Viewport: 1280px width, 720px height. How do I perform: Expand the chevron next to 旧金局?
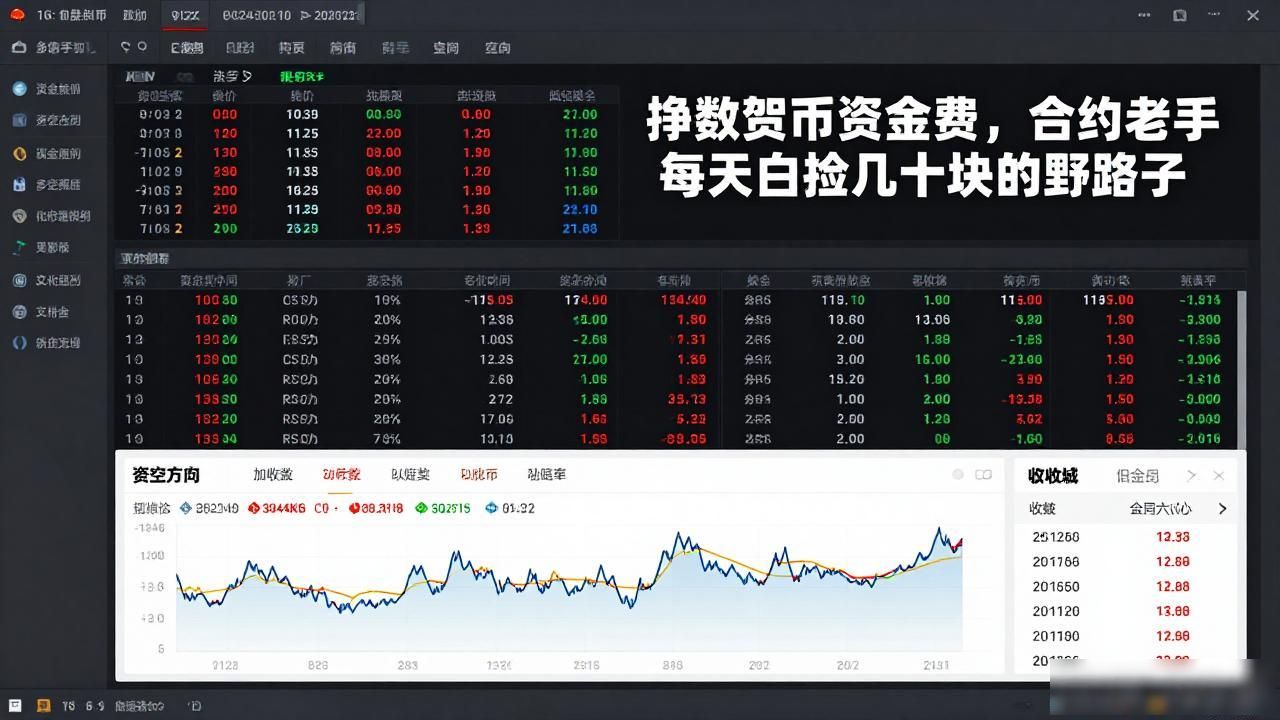(1191, 476)
